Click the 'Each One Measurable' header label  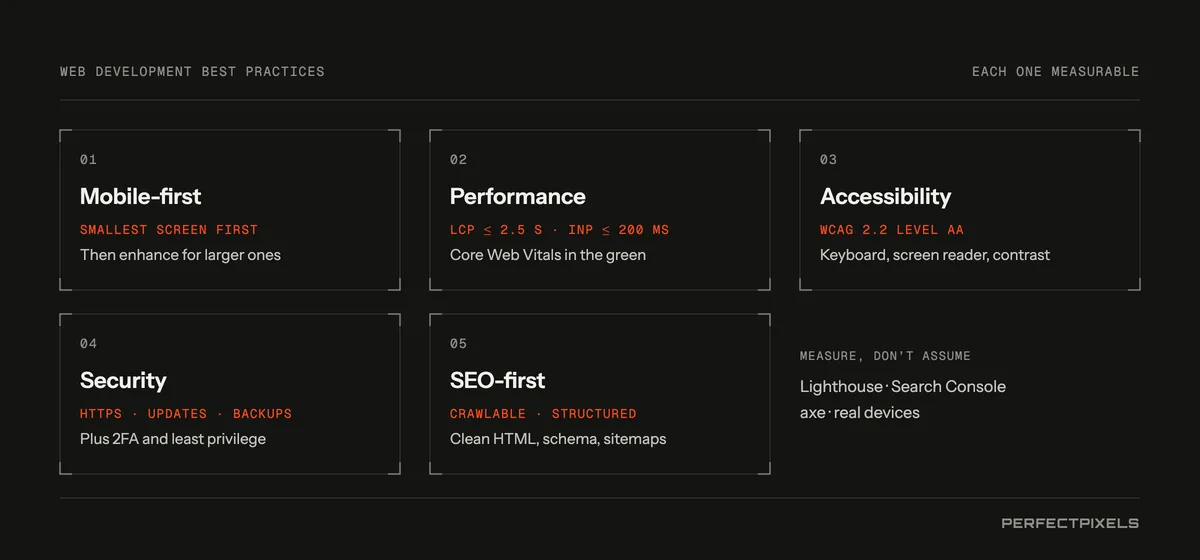coord(1055,72)
